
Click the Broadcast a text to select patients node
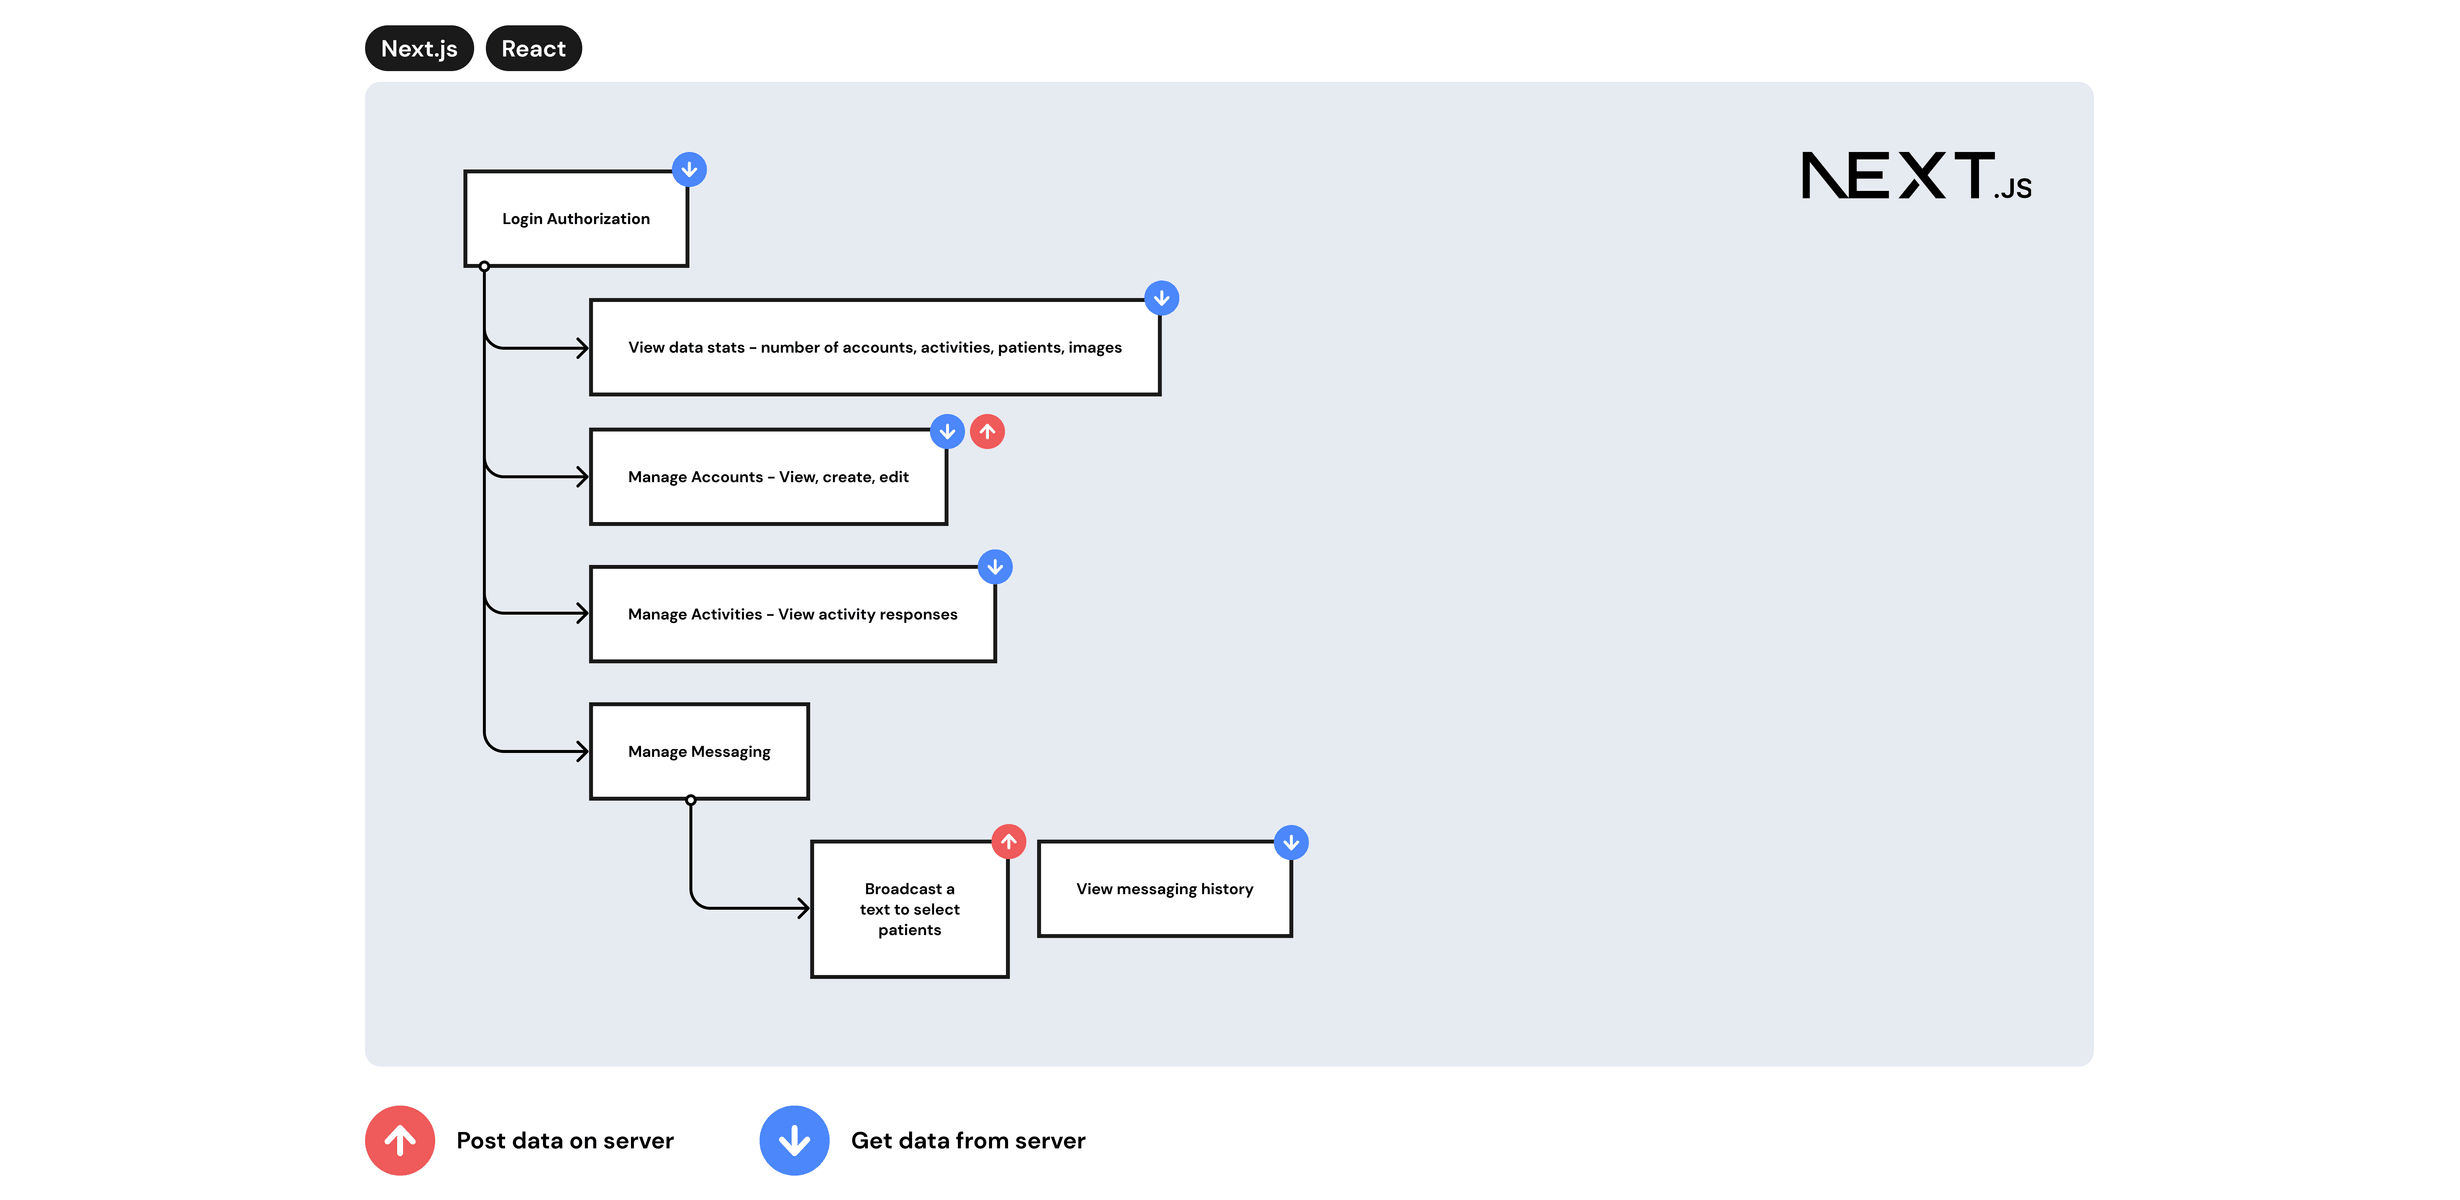tap(910, 908)
